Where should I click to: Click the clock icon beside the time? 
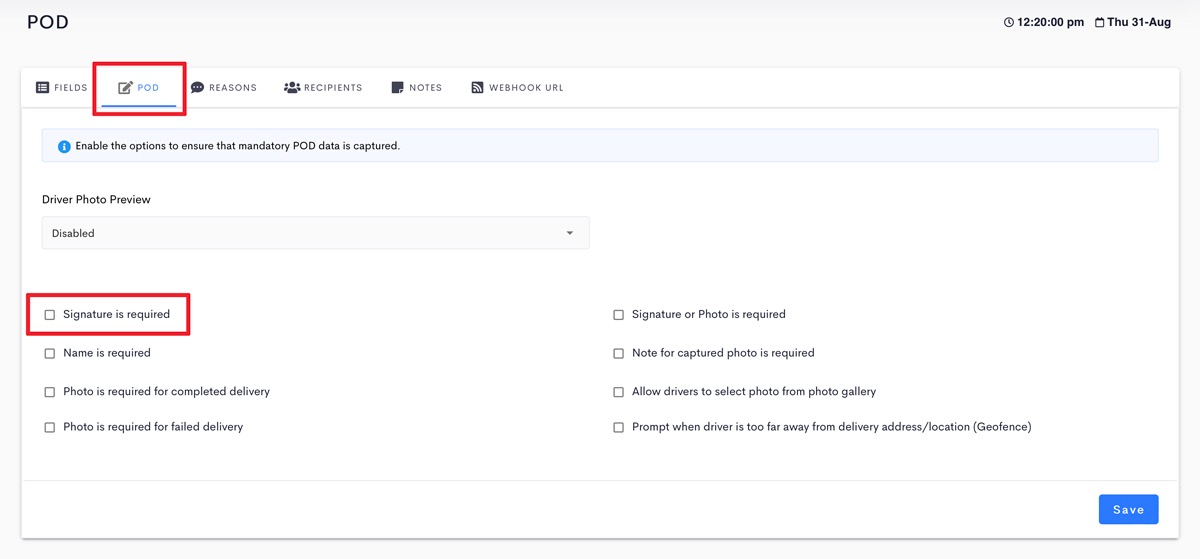(x=1008, y=23)
